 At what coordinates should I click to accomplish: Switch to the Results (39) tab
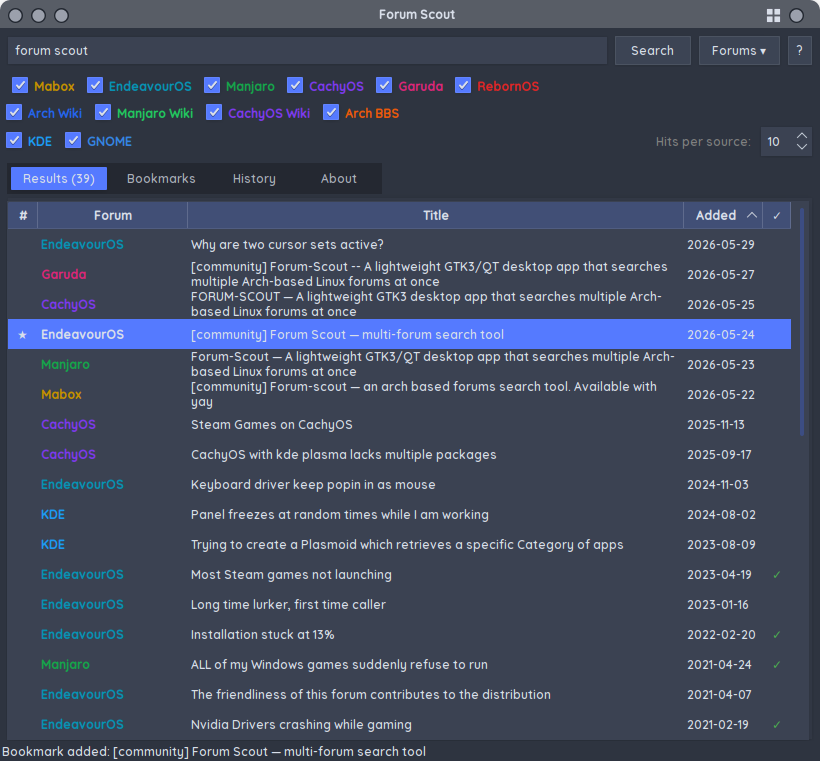(x=59, y=179)
